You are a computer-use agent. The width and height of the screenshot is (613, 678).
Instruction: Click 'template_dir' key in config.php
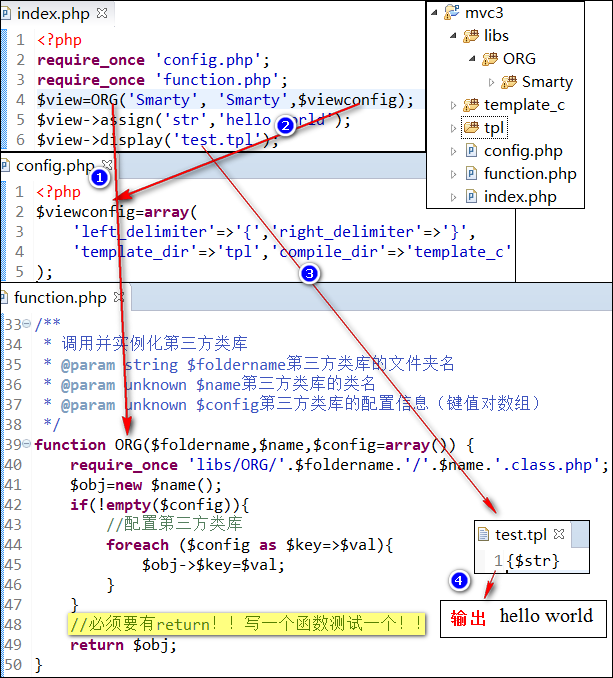pyautogui.click(x=135, y=252)
